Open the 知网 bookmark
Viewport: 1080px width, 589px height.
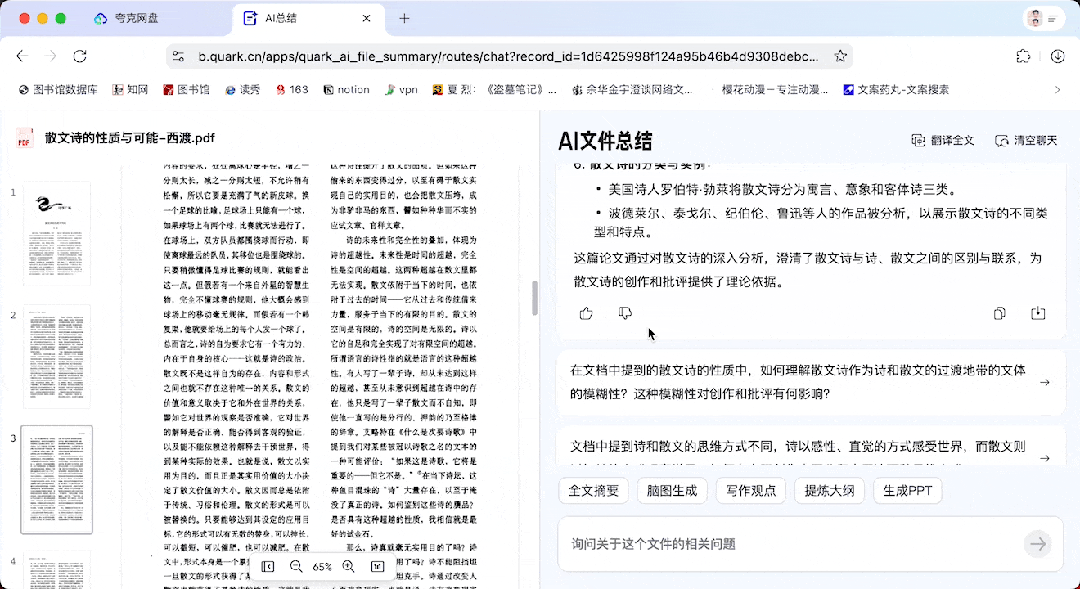tap(130, 89)
